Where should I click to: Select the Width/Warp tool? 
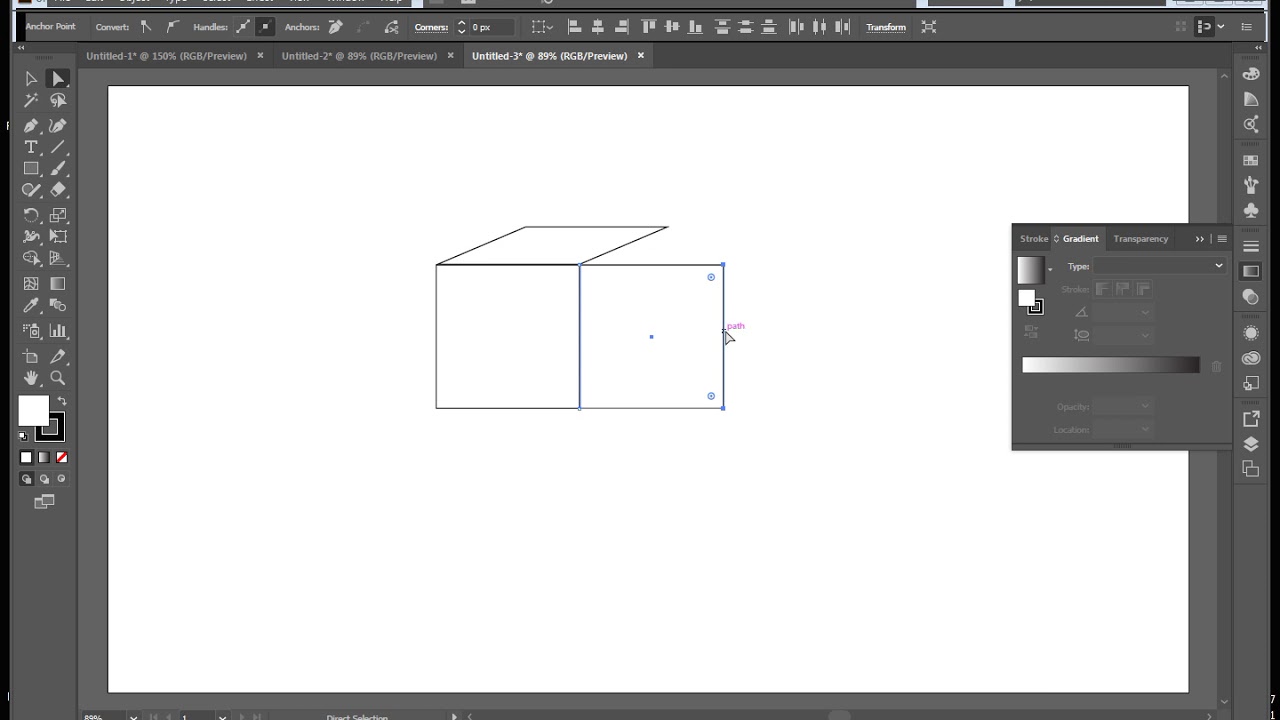tap(31, 237)
